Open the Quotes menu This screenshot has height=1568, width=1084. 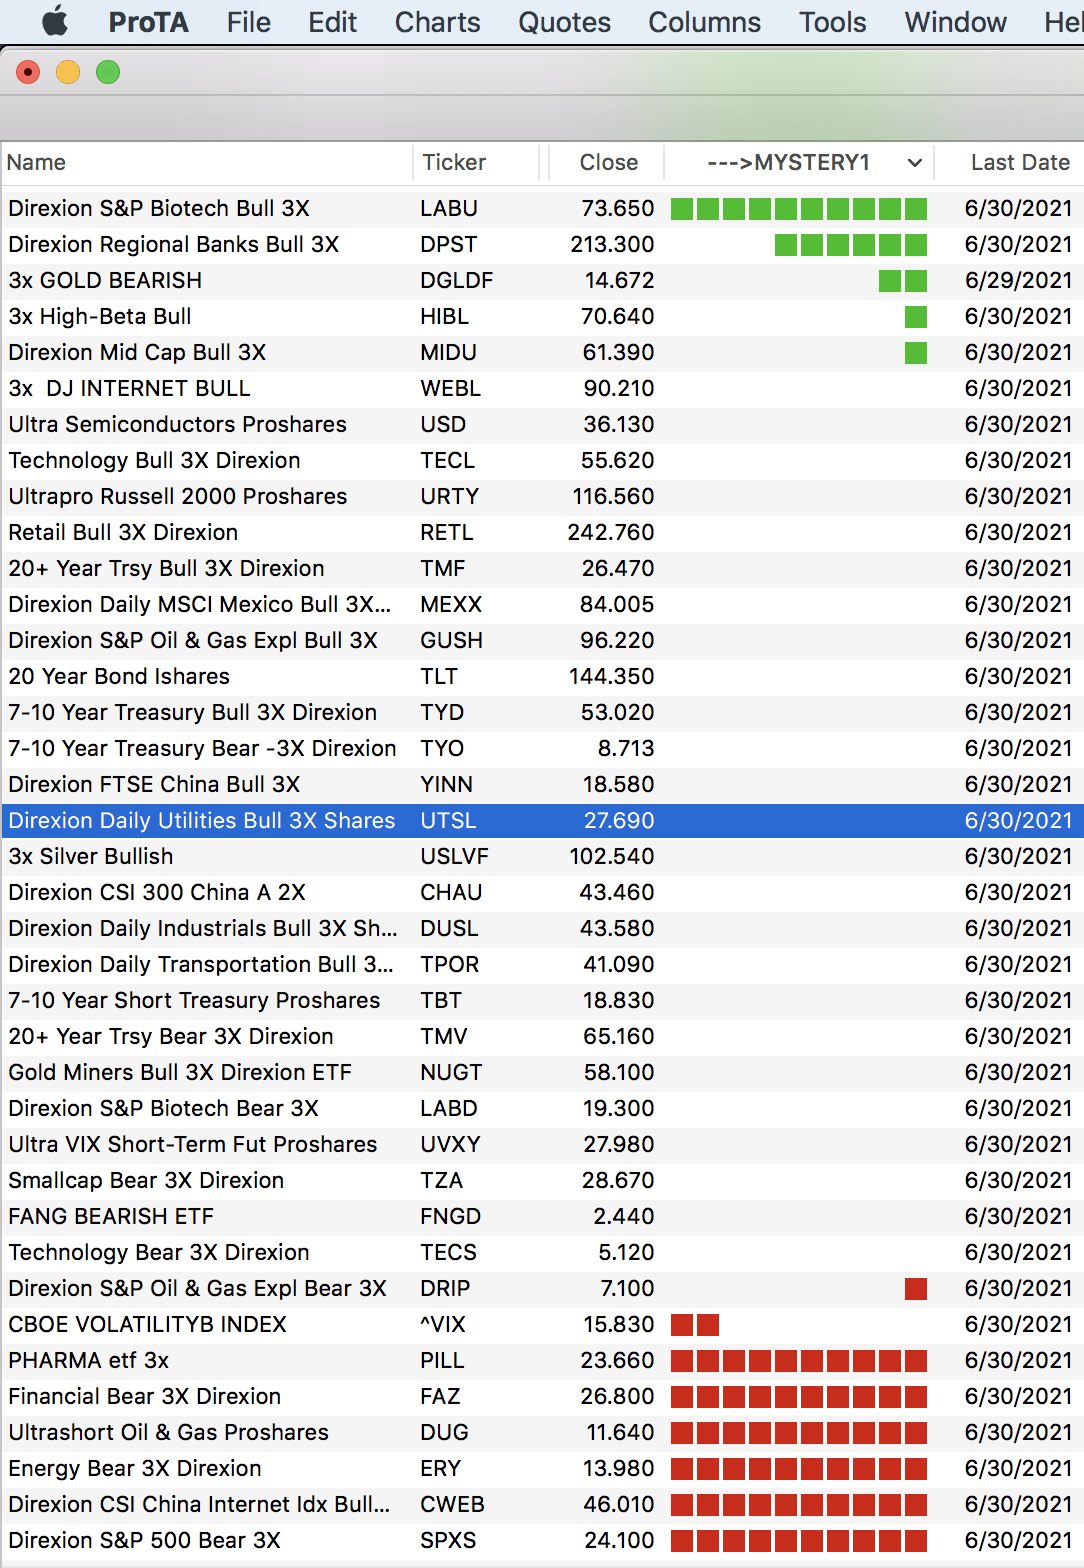(x=564, y=22)
